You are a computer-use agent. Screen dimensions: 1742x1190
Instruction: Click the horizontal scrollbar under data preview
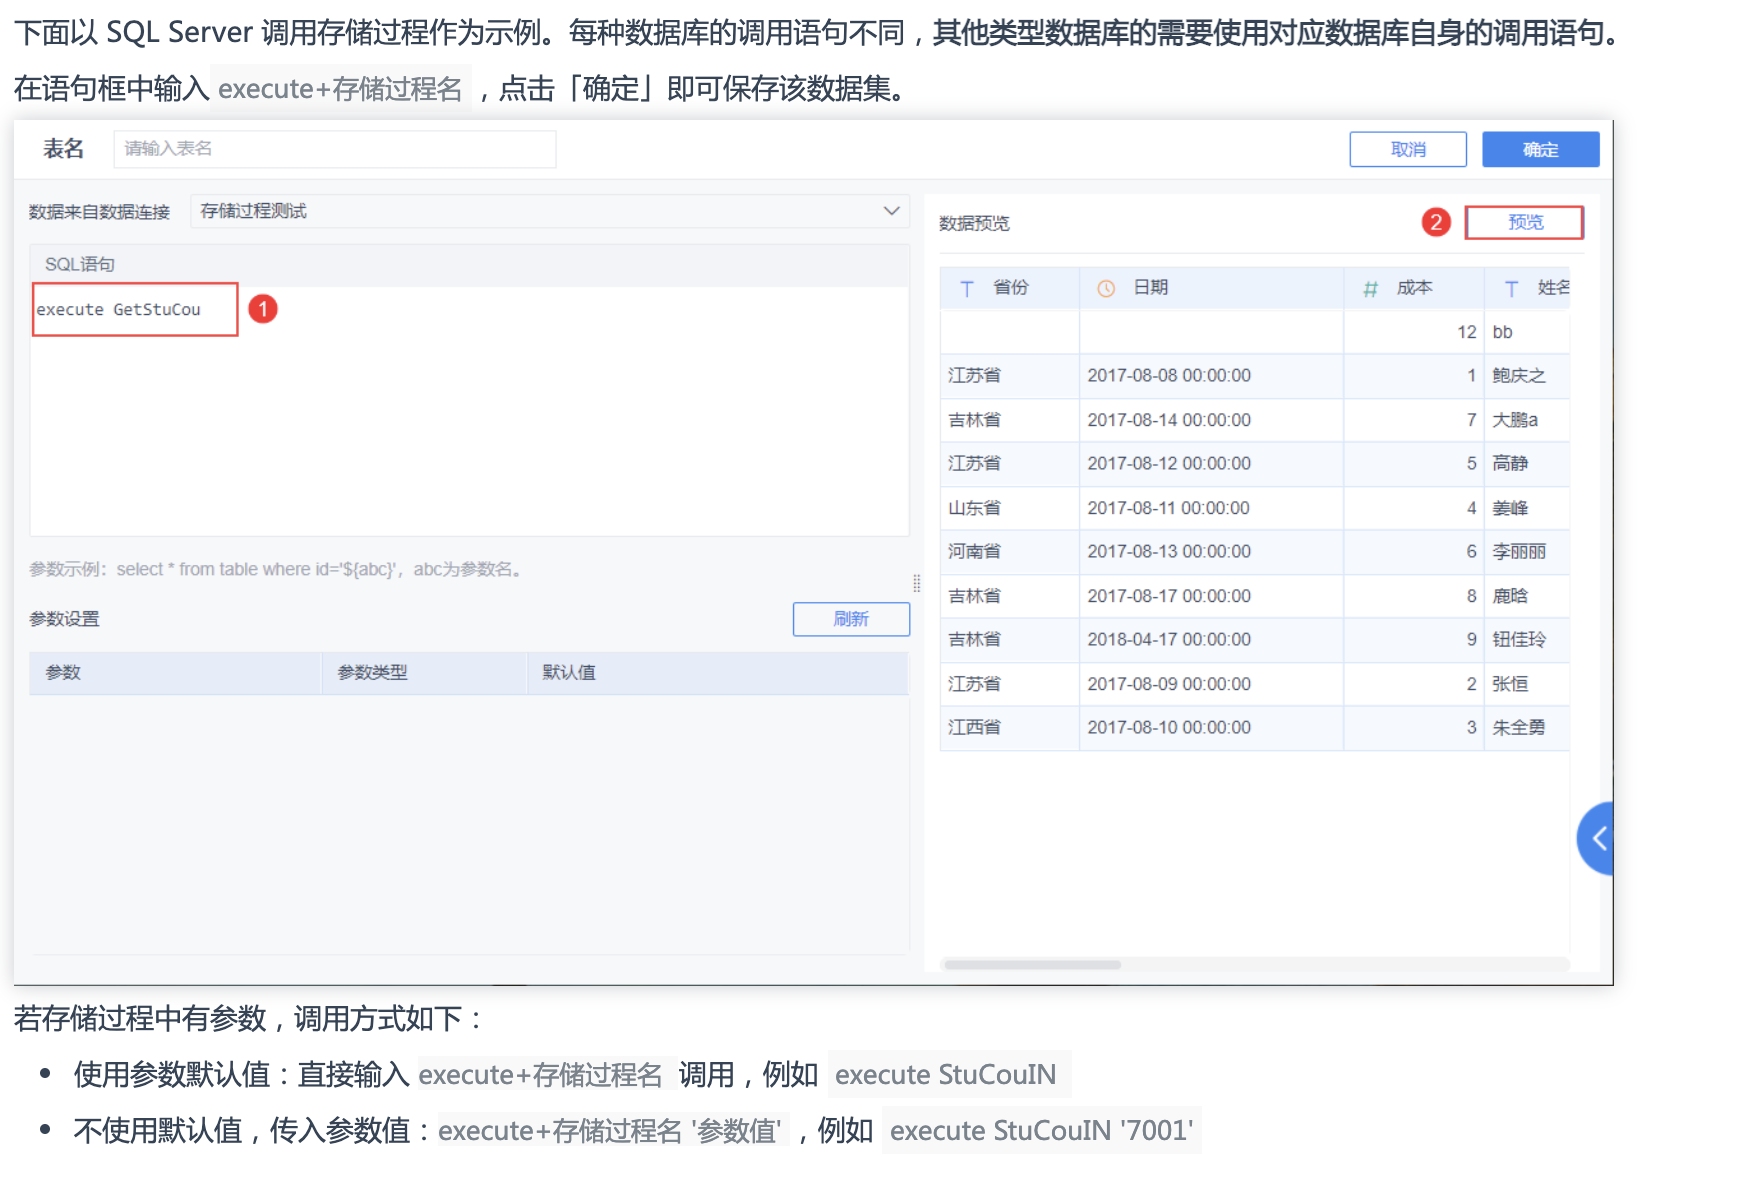[x=1033, y=964]
